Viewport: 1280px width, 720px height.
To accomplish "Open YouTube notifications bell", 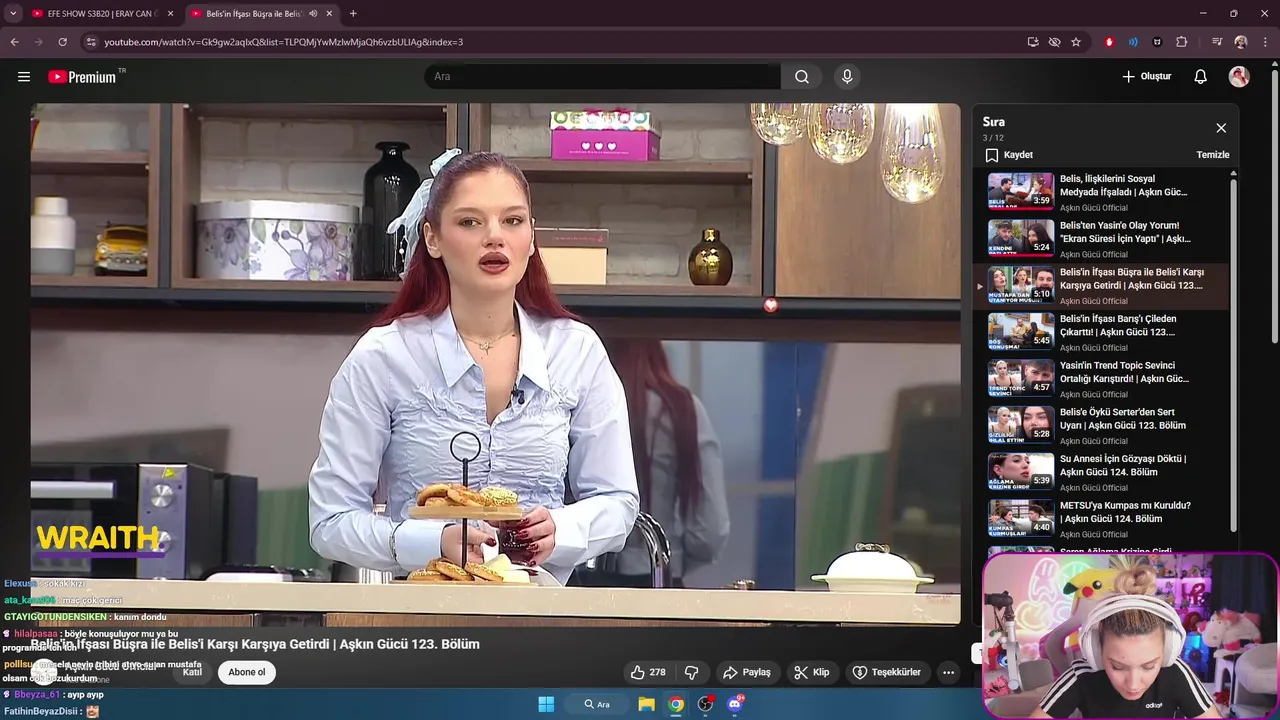I will click(x=1201, y=76).
